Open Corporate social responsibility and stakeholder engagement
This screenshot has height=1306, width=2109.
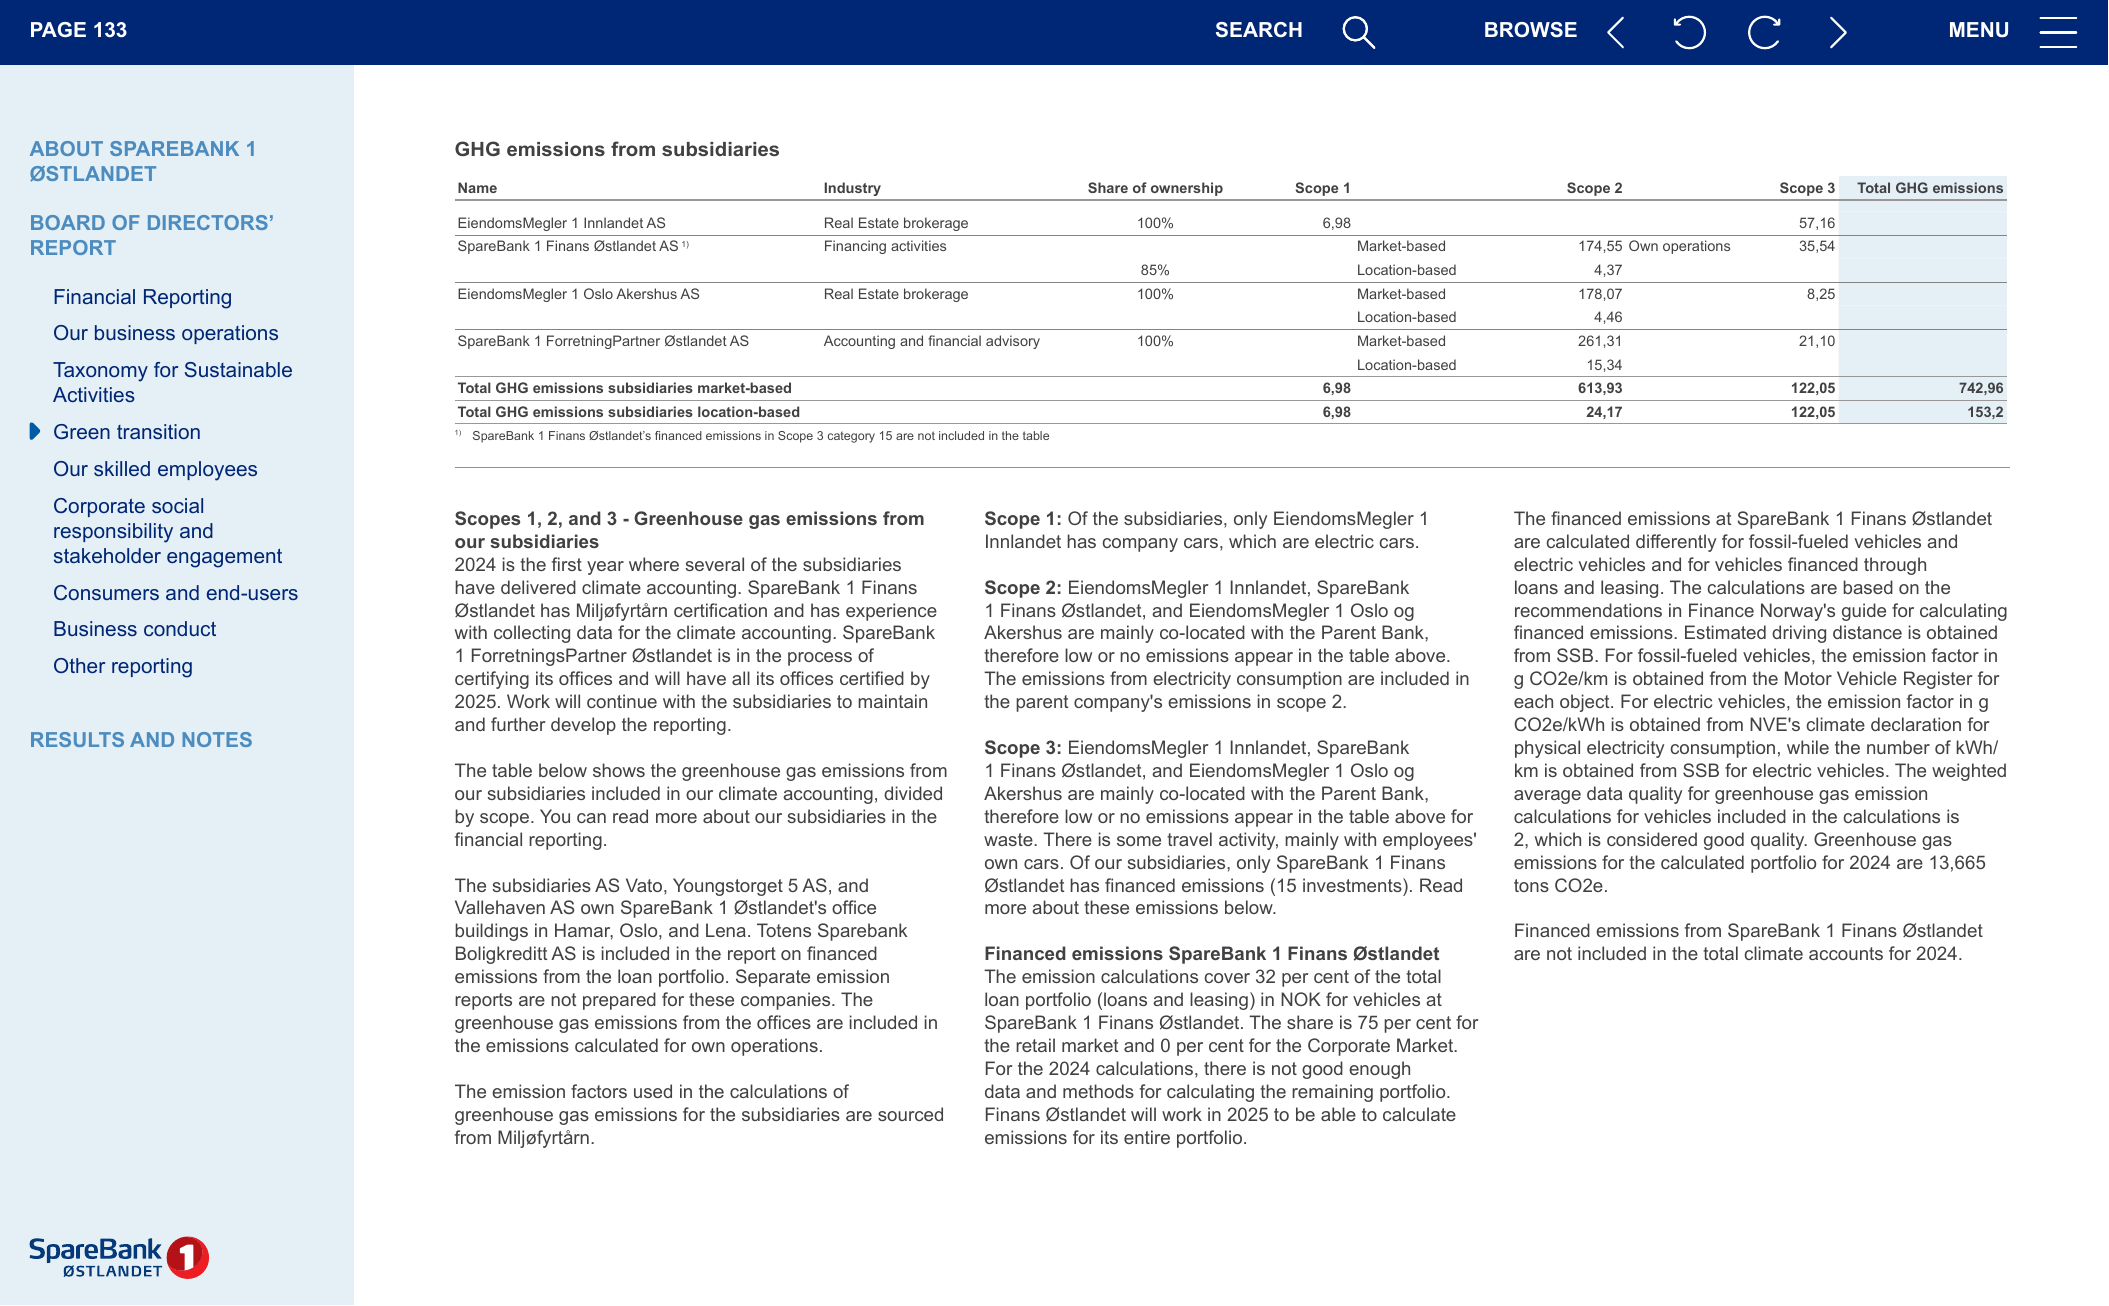point(167,531)
